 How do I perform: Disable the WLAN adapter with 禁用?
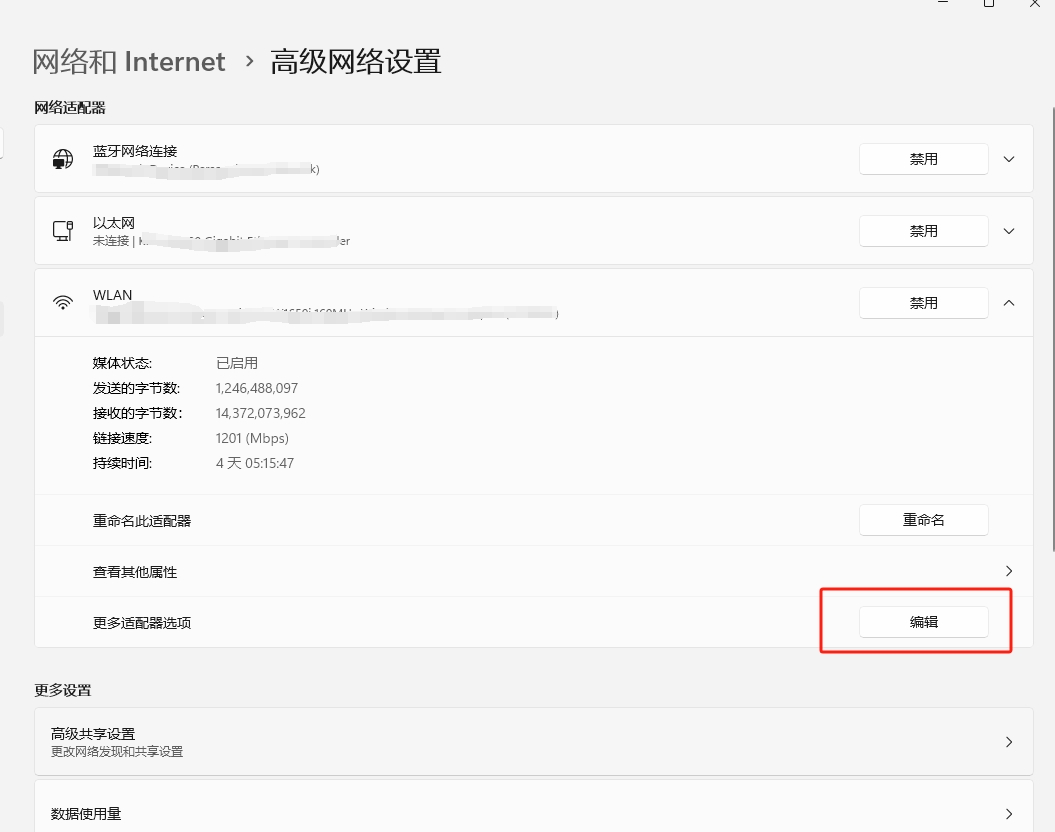click(923, 303)
